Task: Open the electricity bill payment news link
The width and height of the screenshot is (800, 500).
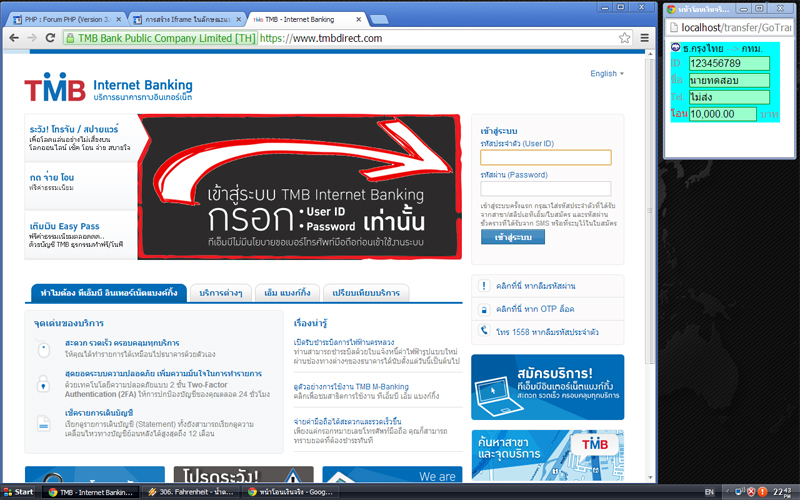Action: click(x=344, y=342)
